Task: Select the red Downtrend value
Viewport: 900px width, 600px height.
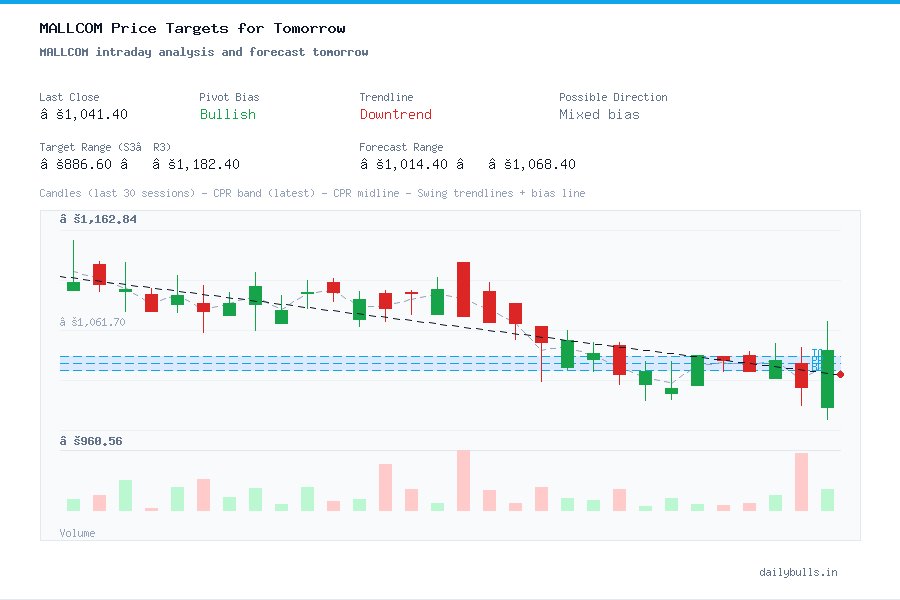Action: [395, 114]
